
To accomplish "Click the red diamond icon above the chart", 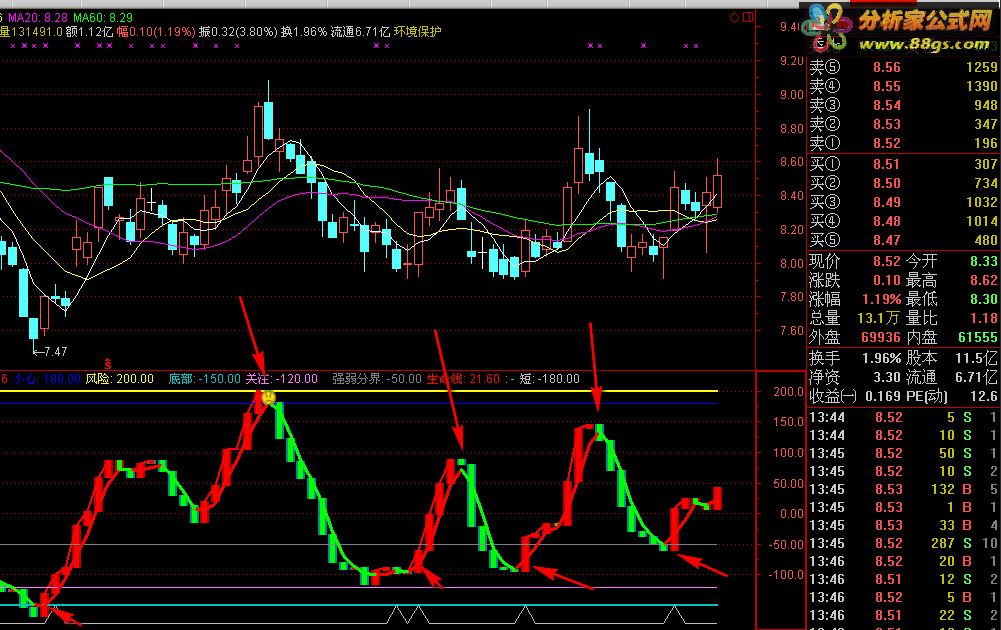I will 735,17.
